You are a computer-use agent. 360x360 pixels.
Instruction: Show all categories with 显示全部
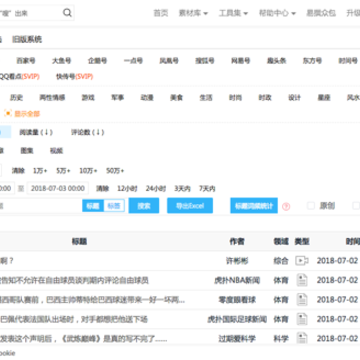(x=27, y=114)
